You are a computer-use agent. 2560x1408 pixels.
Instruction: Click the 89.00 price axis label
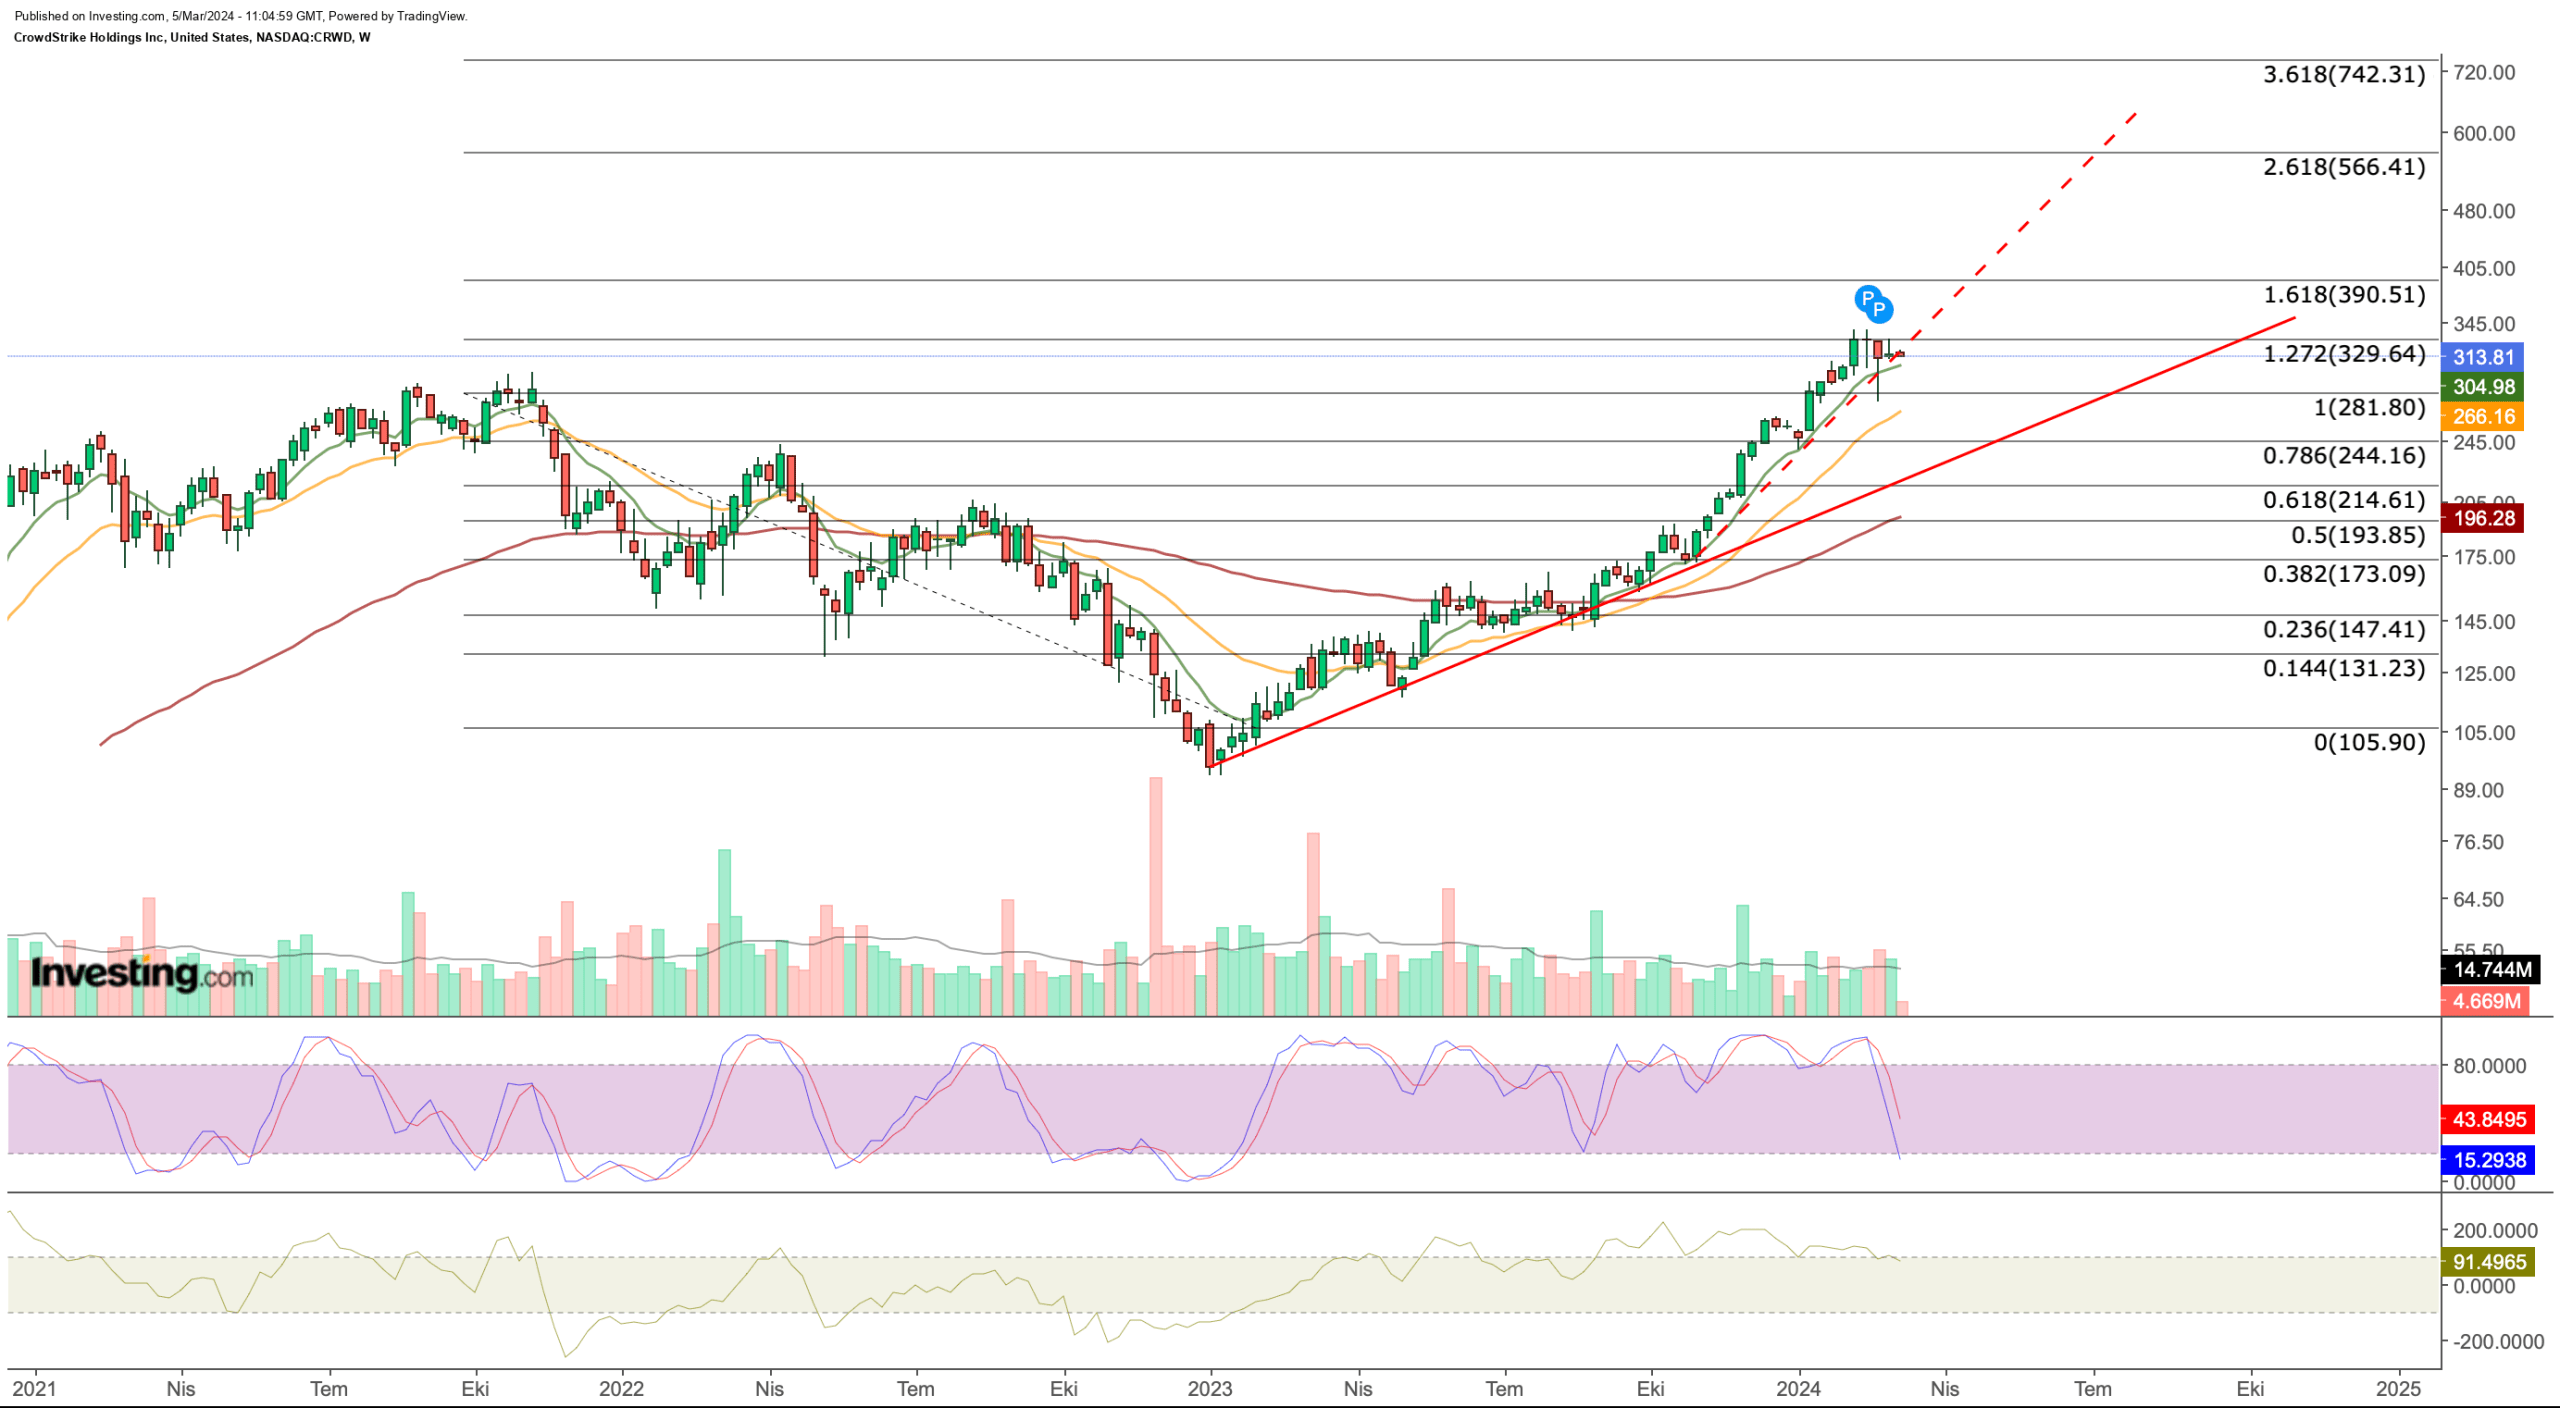coord(2478,790)
